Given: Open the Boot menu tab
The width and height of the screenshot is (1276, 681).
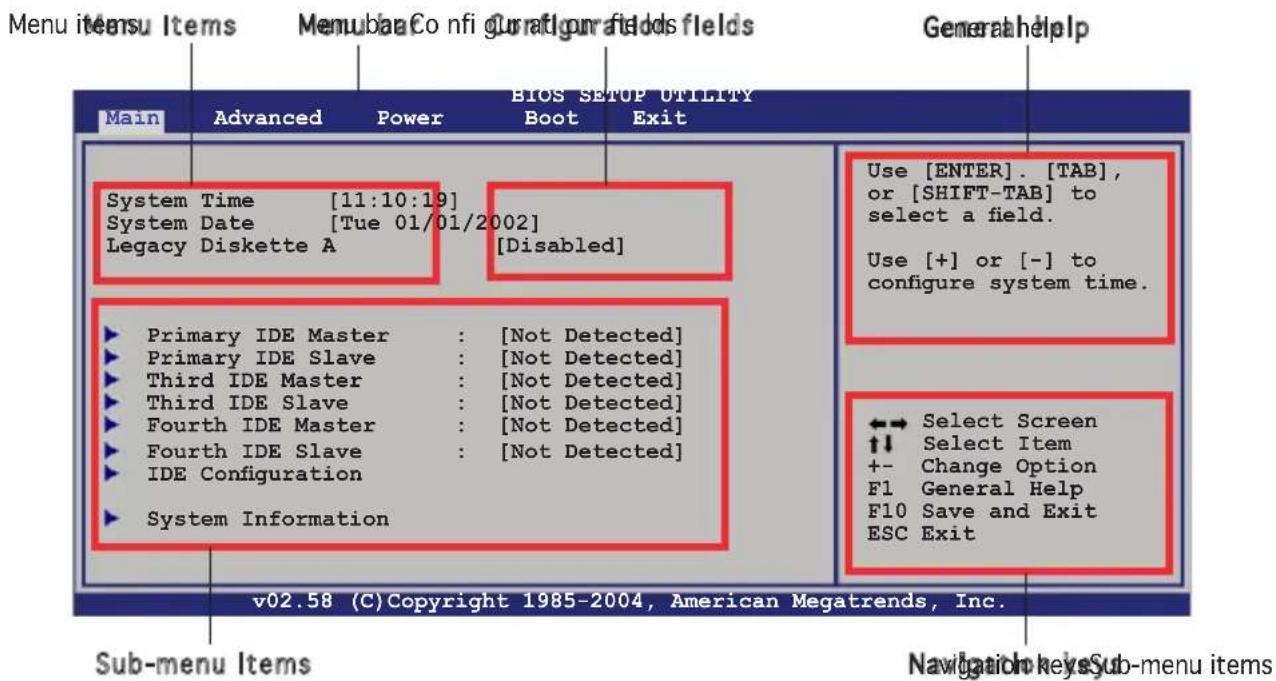Looking at the screenshot, I should pos(551,118).
